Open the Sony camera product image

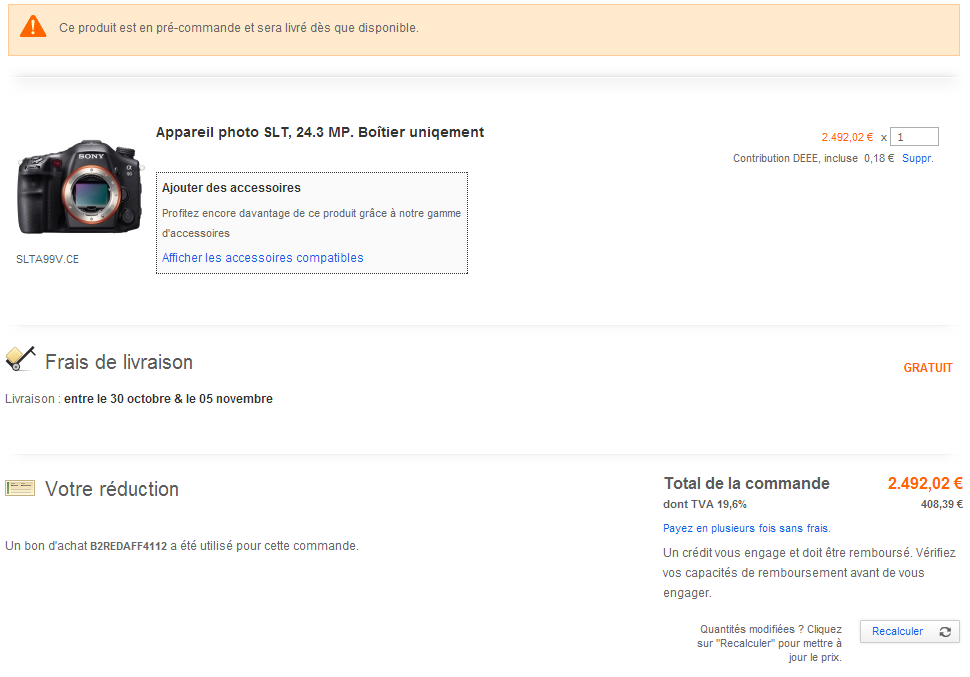80,188
